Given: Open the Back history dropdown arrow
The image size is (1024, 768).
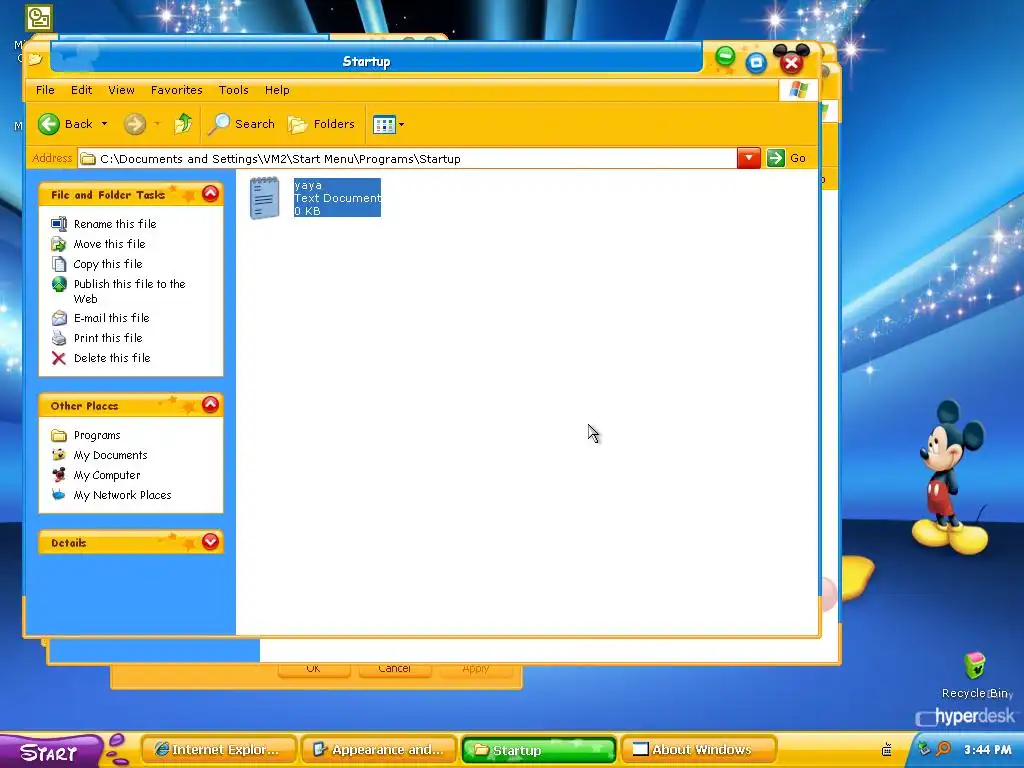Looking at the screenshot, I should (x=104, y=124).
